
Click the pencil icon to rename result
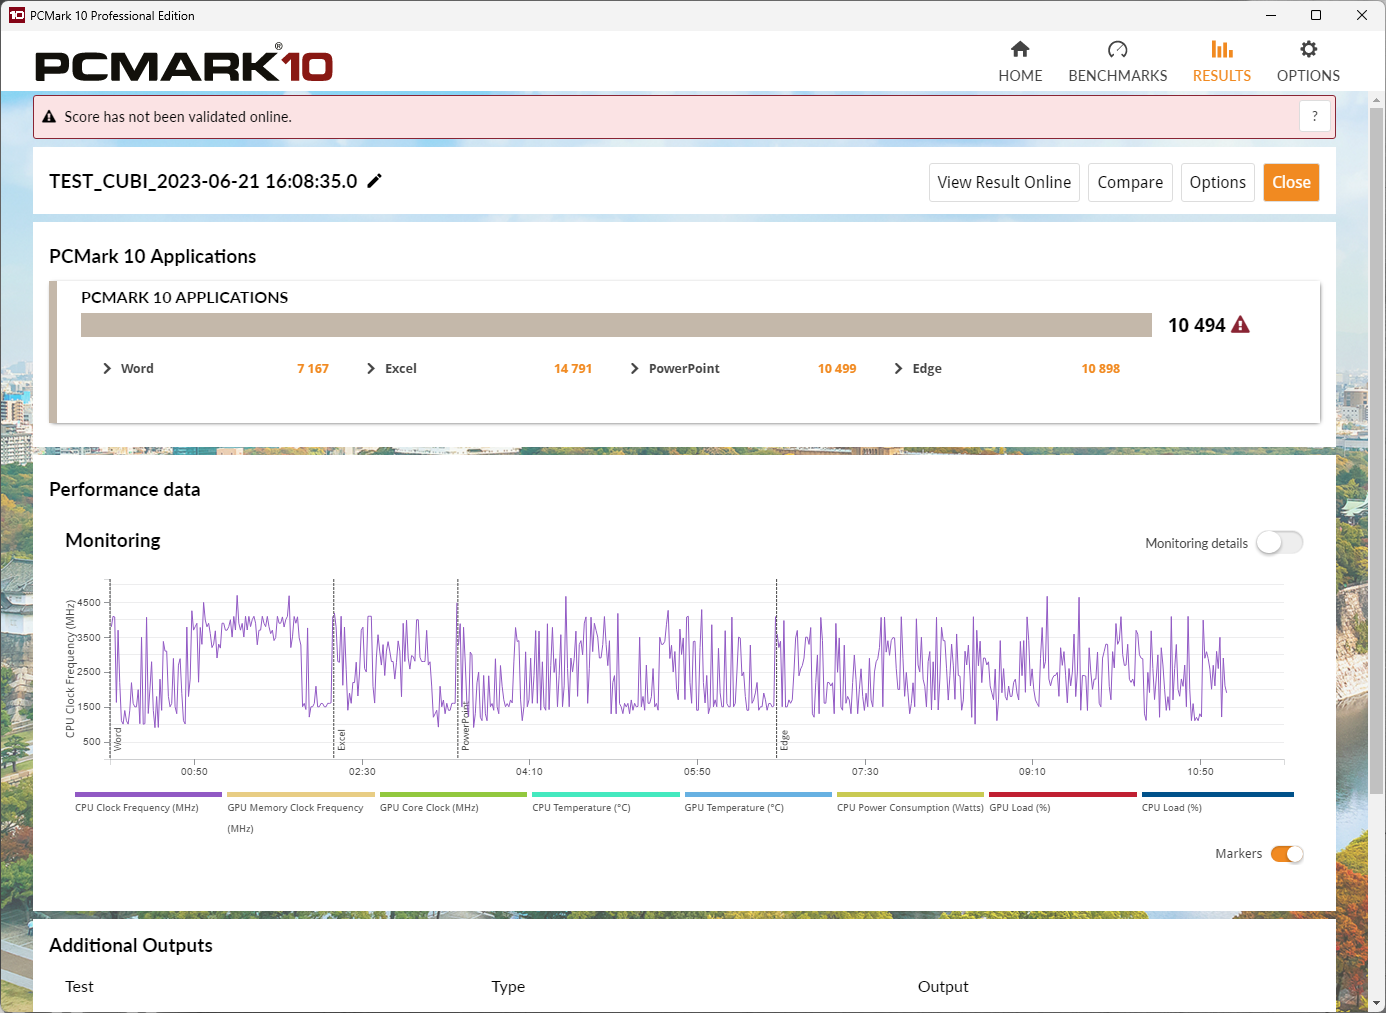(x=375, y=181)
